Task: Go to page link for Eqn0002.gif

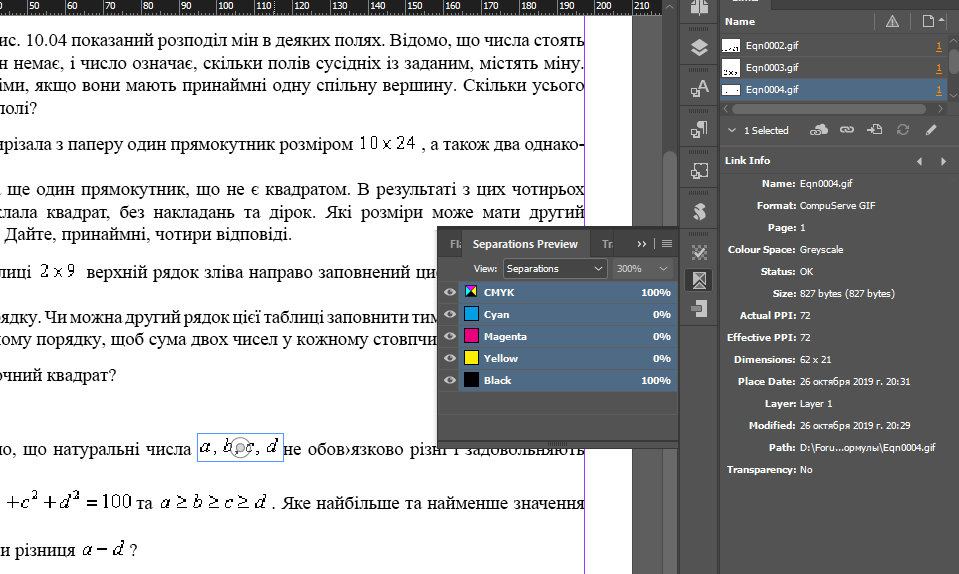Action: click(939, 46)
